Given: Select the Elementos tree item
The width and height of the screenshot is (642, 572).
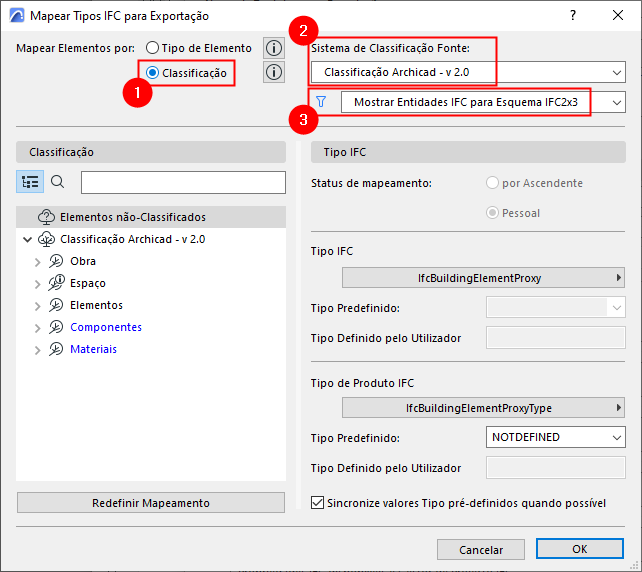Looking at the screenshot, I should coord(96,305).
